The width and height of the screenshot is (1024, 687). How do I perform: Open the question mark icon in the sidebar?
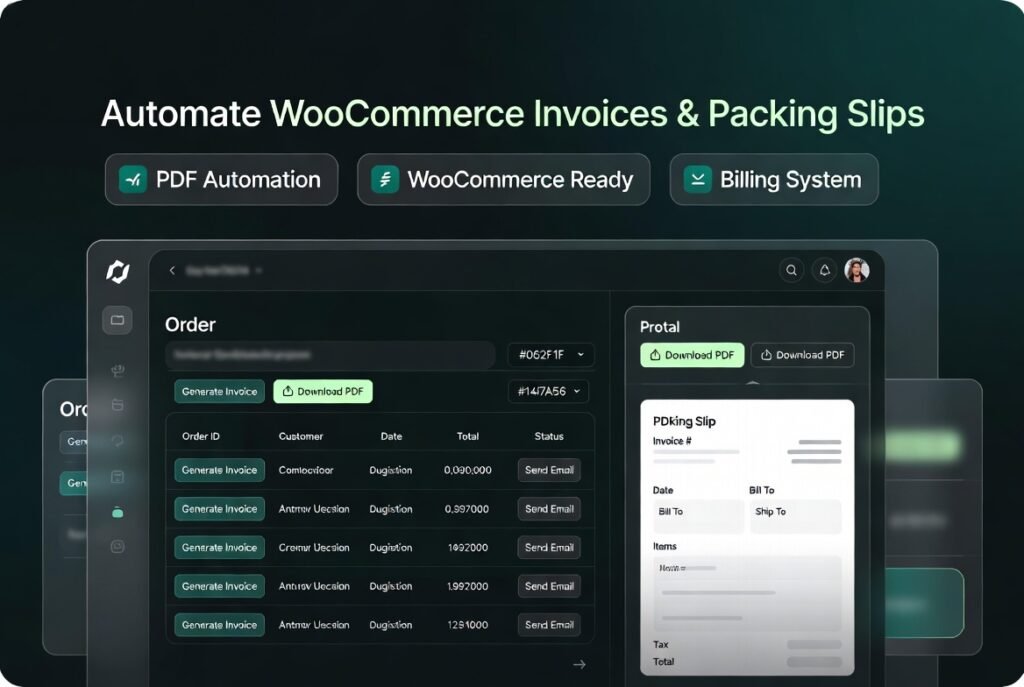point(118,441)
